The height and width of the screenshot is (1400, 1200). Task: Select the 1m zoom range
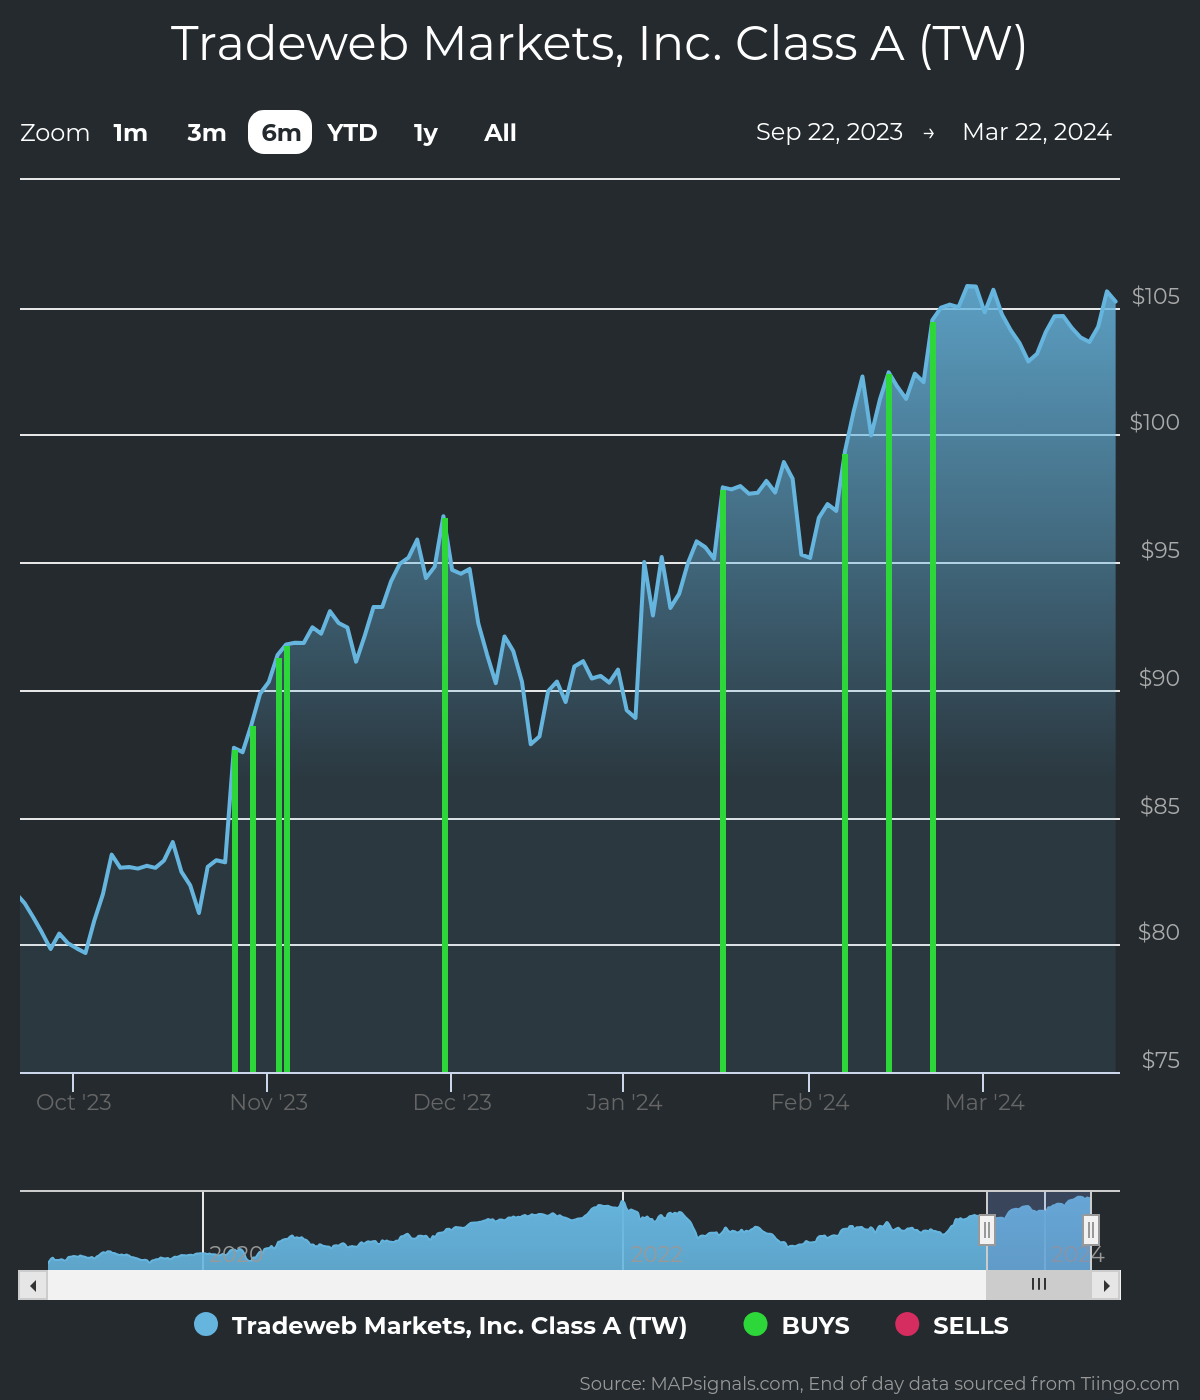(130, 132)
